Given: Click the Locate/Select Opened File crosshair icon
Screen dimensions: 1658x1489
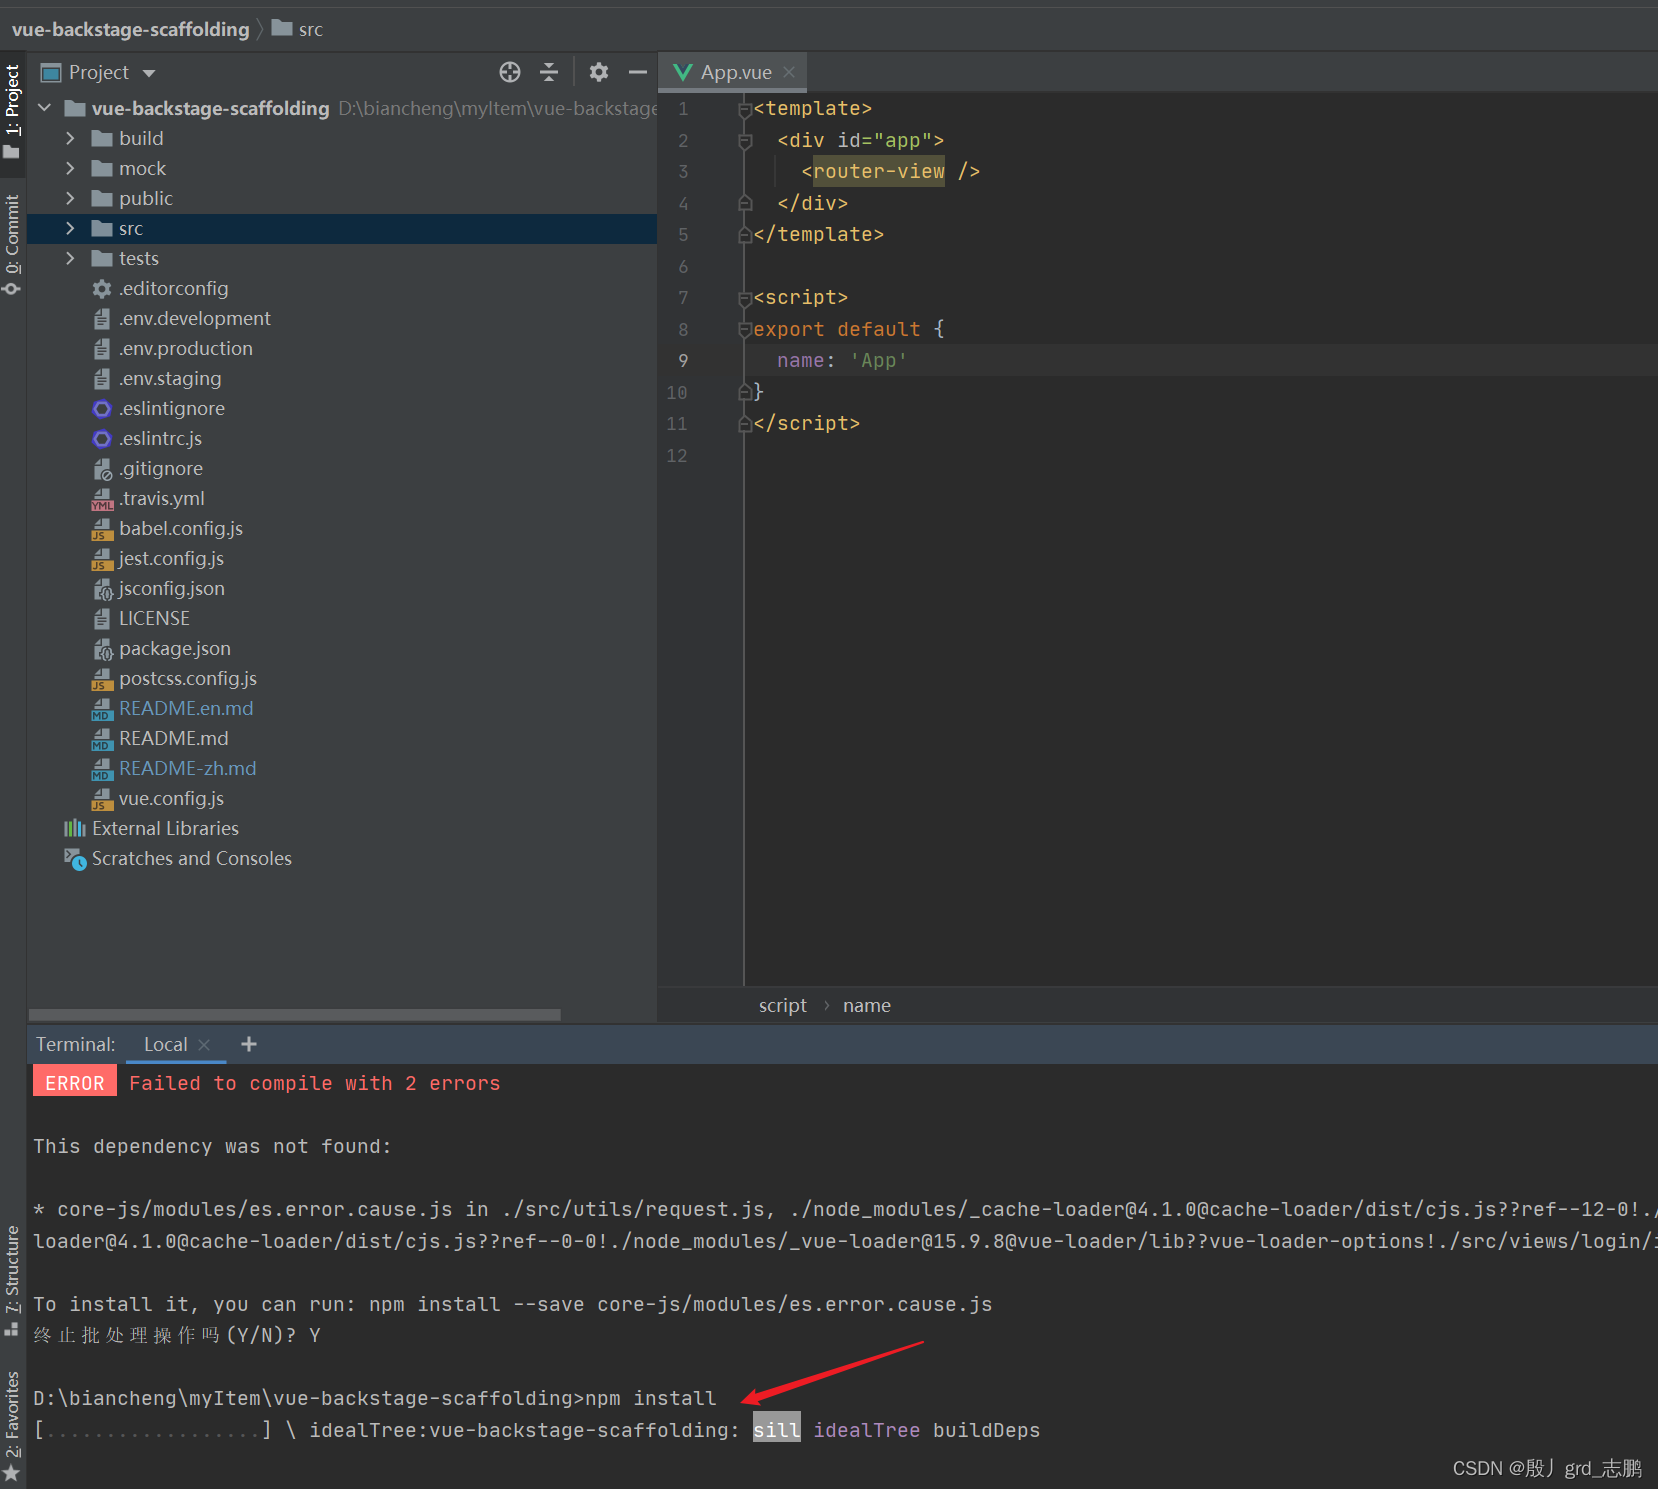Looking at the screenshot, I should pyautogui.click(x=510, y=72).
